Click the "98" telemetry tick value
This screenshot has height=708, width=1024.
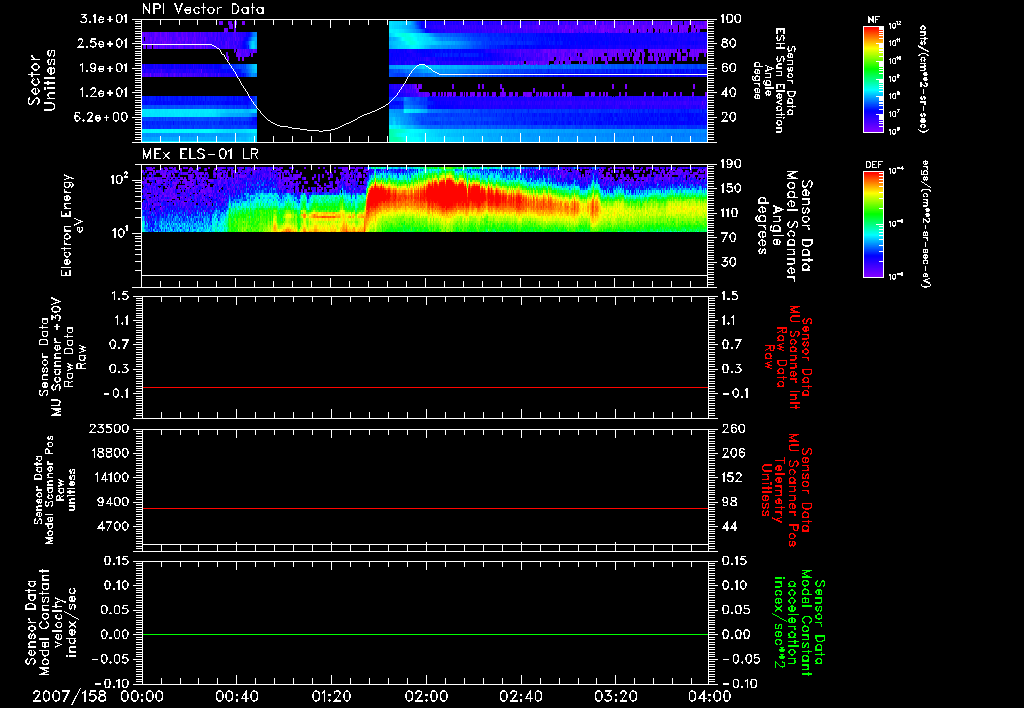tap(729, 502)
